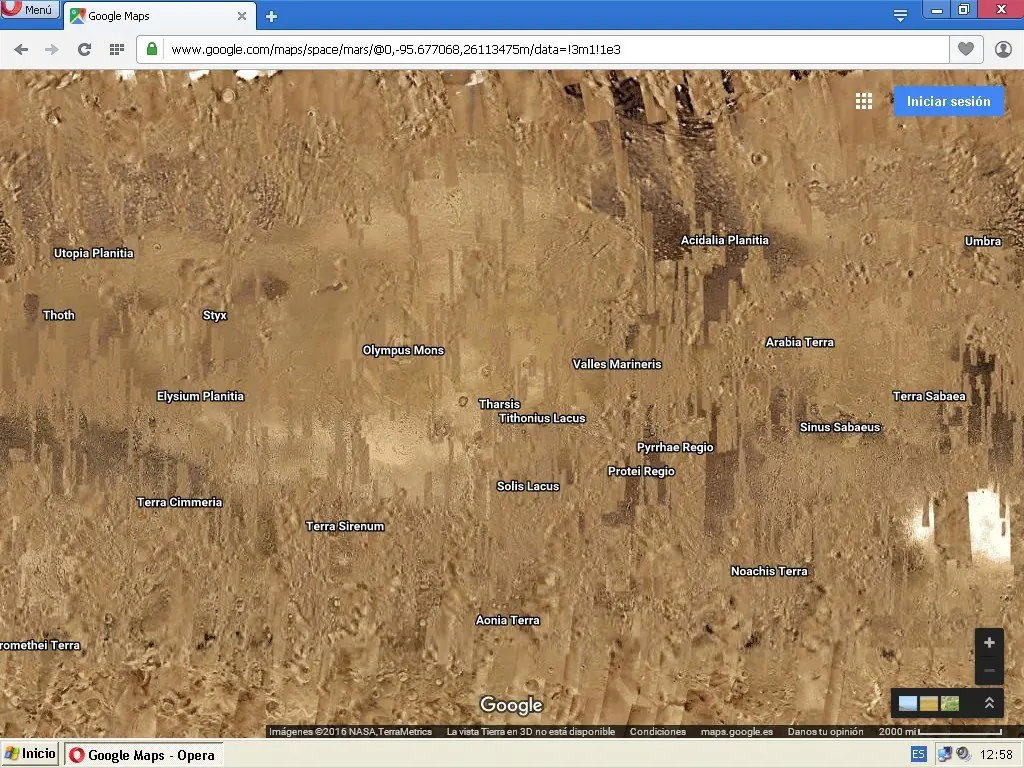Screen dimensions: 1024x768
Task: Click the Umbra label
Action: click(x=983, y=242)
